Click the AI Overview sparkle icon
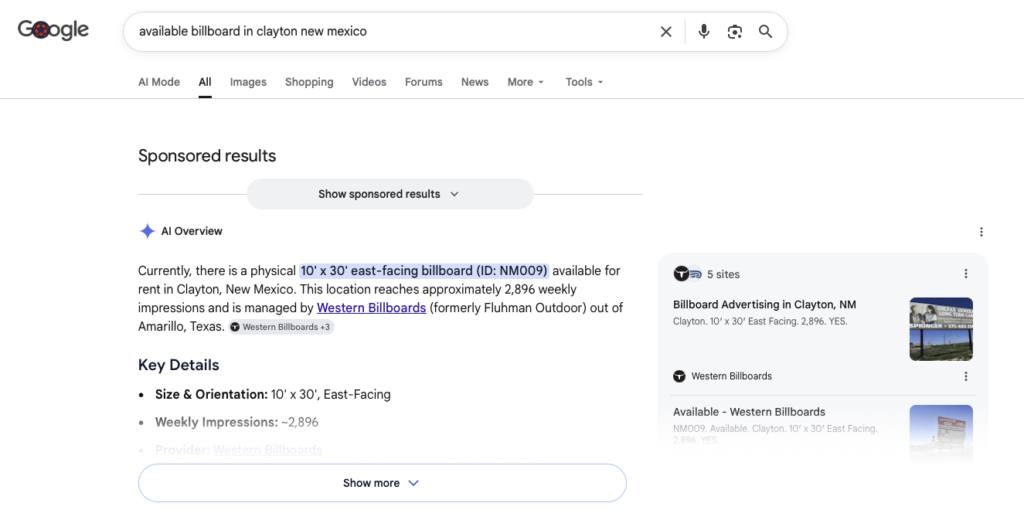This screenshot has width=1024, height=510. click(x=148, y=231)
